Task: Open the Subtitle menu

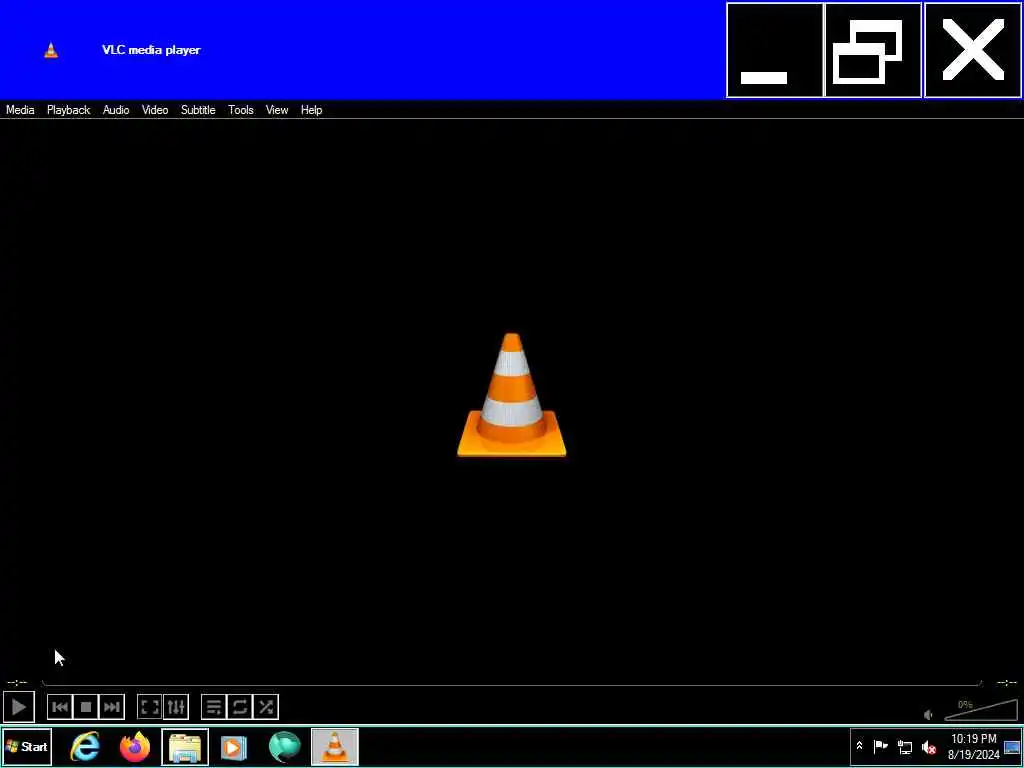Action: [198, 110]
